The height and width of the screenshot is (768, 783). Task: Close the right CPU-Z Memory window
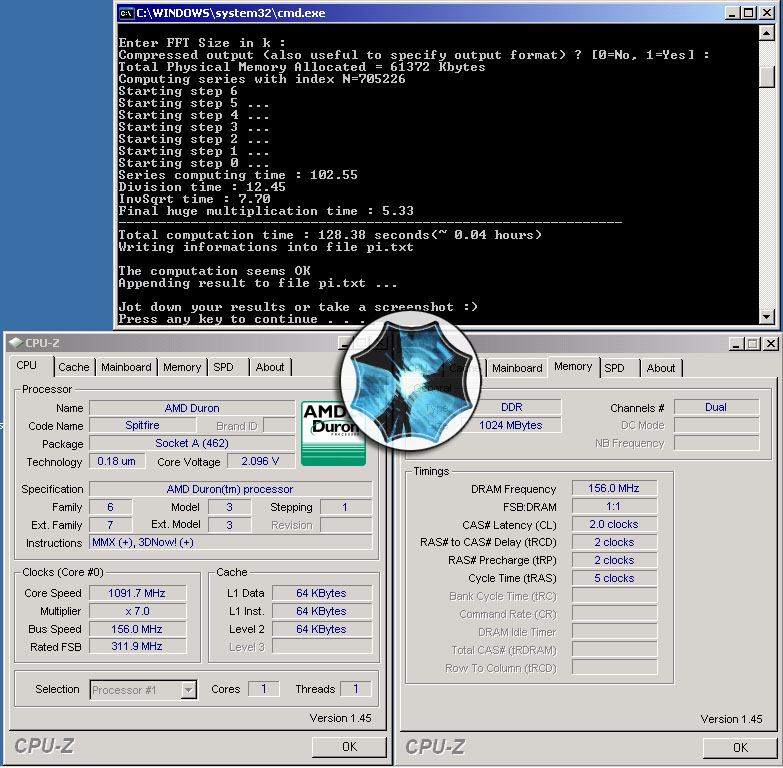coord(771,344)
